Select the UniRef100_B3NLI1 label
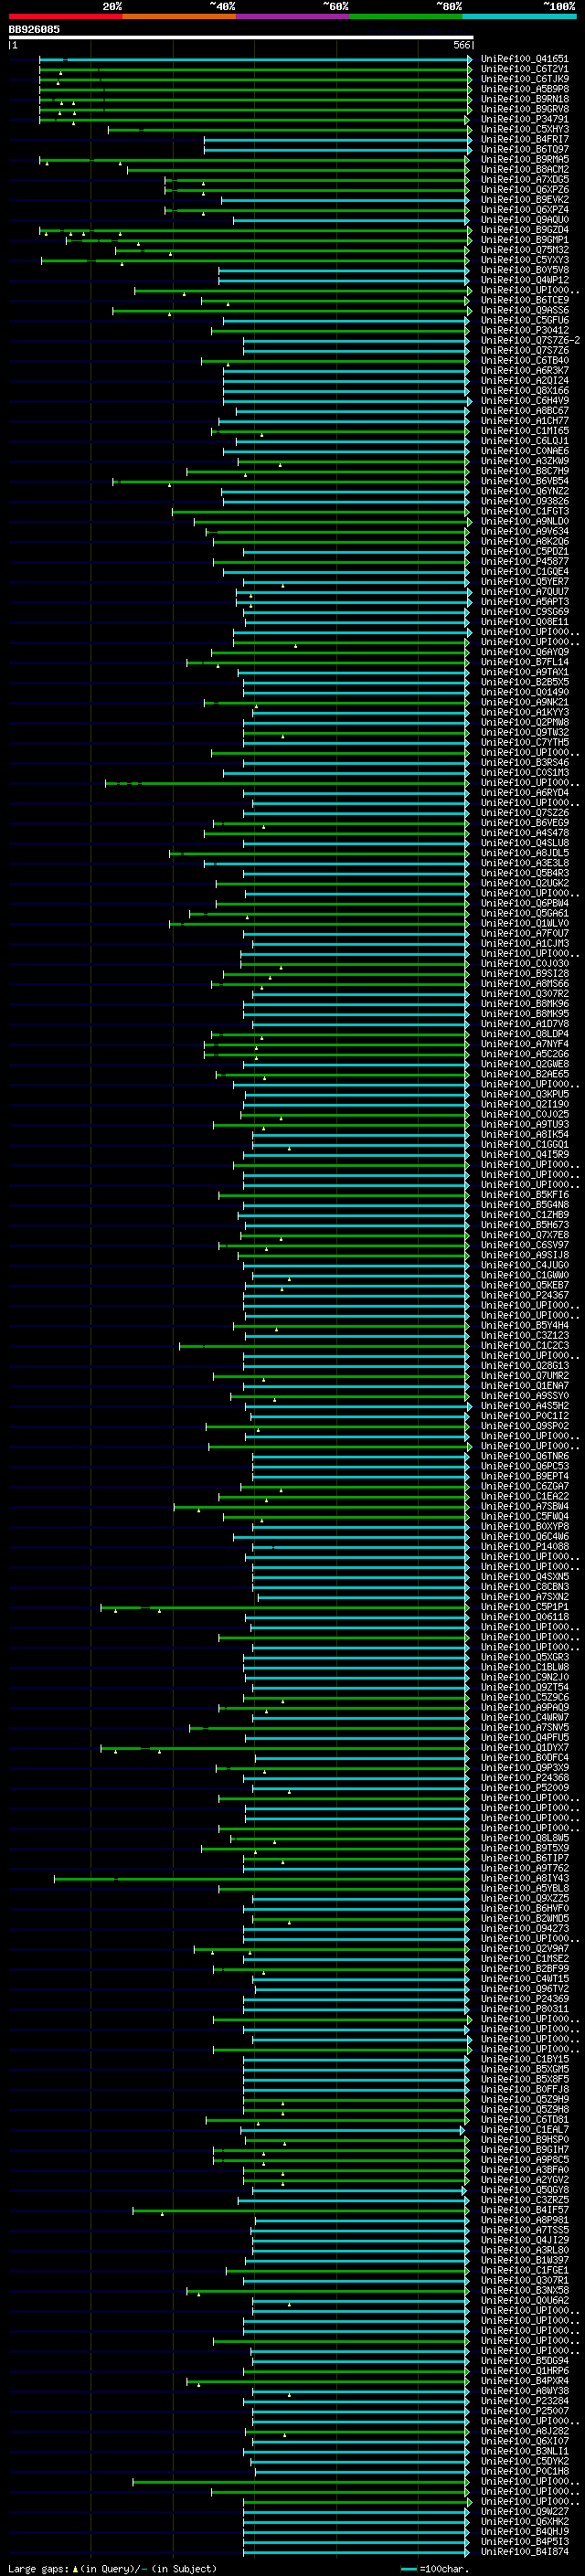This screenshot has height=2576, width=585. pos(525,2451)
